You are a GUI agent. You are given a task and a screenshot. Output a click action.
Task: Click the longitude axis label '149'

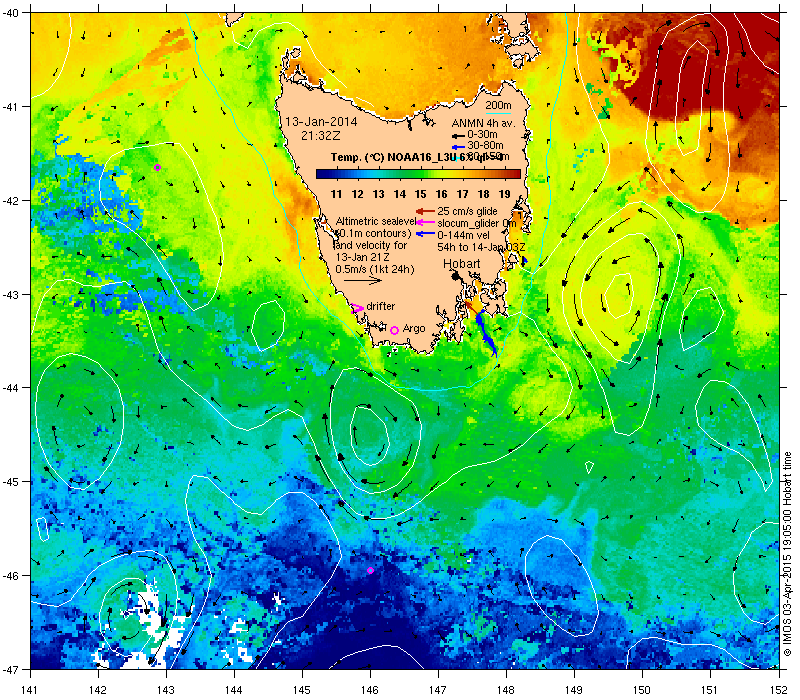pos(574,690)
